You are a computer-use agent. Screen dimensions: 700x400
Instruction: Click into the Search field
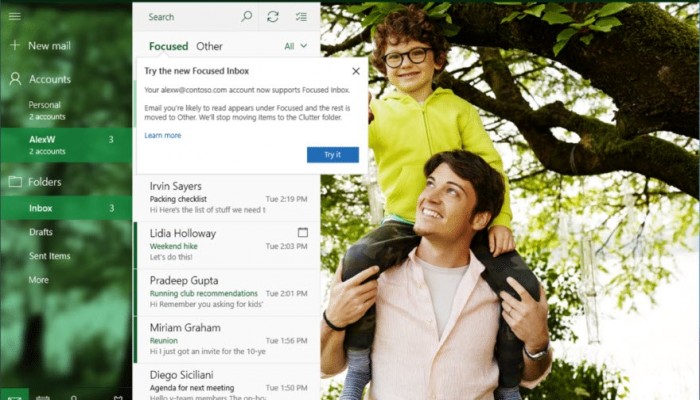(190, 17)
